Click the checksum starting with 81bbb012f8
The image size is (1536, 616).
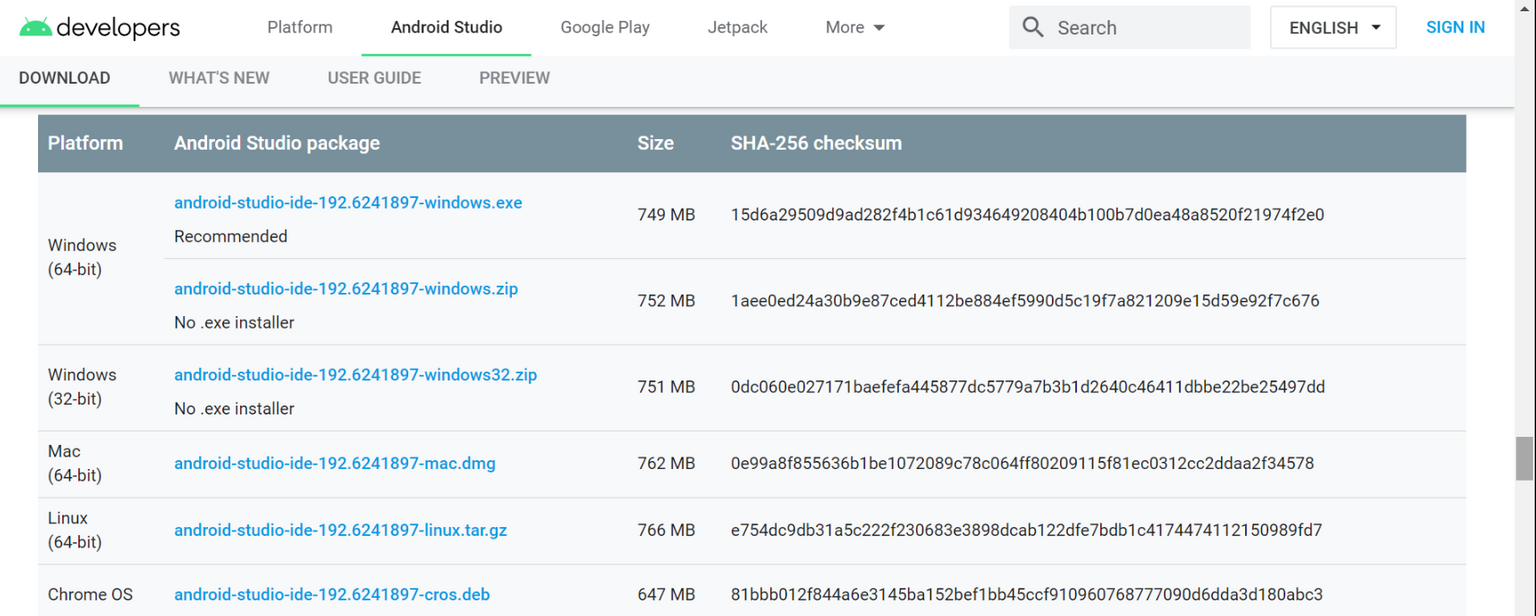coord(1027,595)
